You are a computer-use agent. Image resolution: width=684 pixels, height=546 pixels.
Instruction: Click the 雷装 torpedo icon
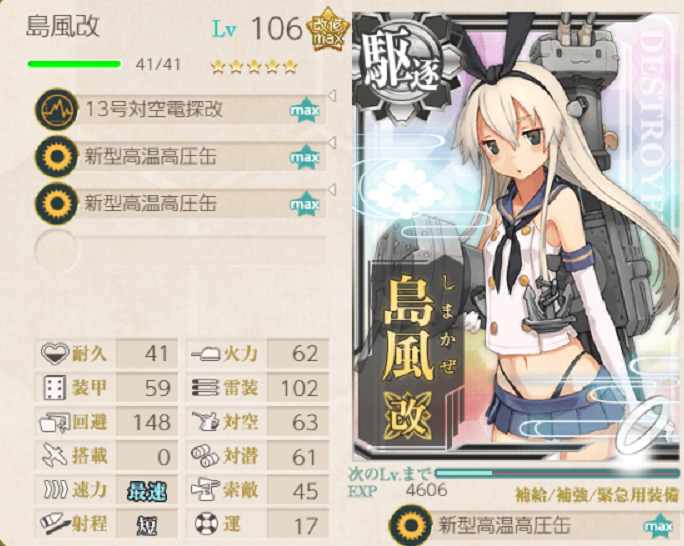tap(205, 388)
